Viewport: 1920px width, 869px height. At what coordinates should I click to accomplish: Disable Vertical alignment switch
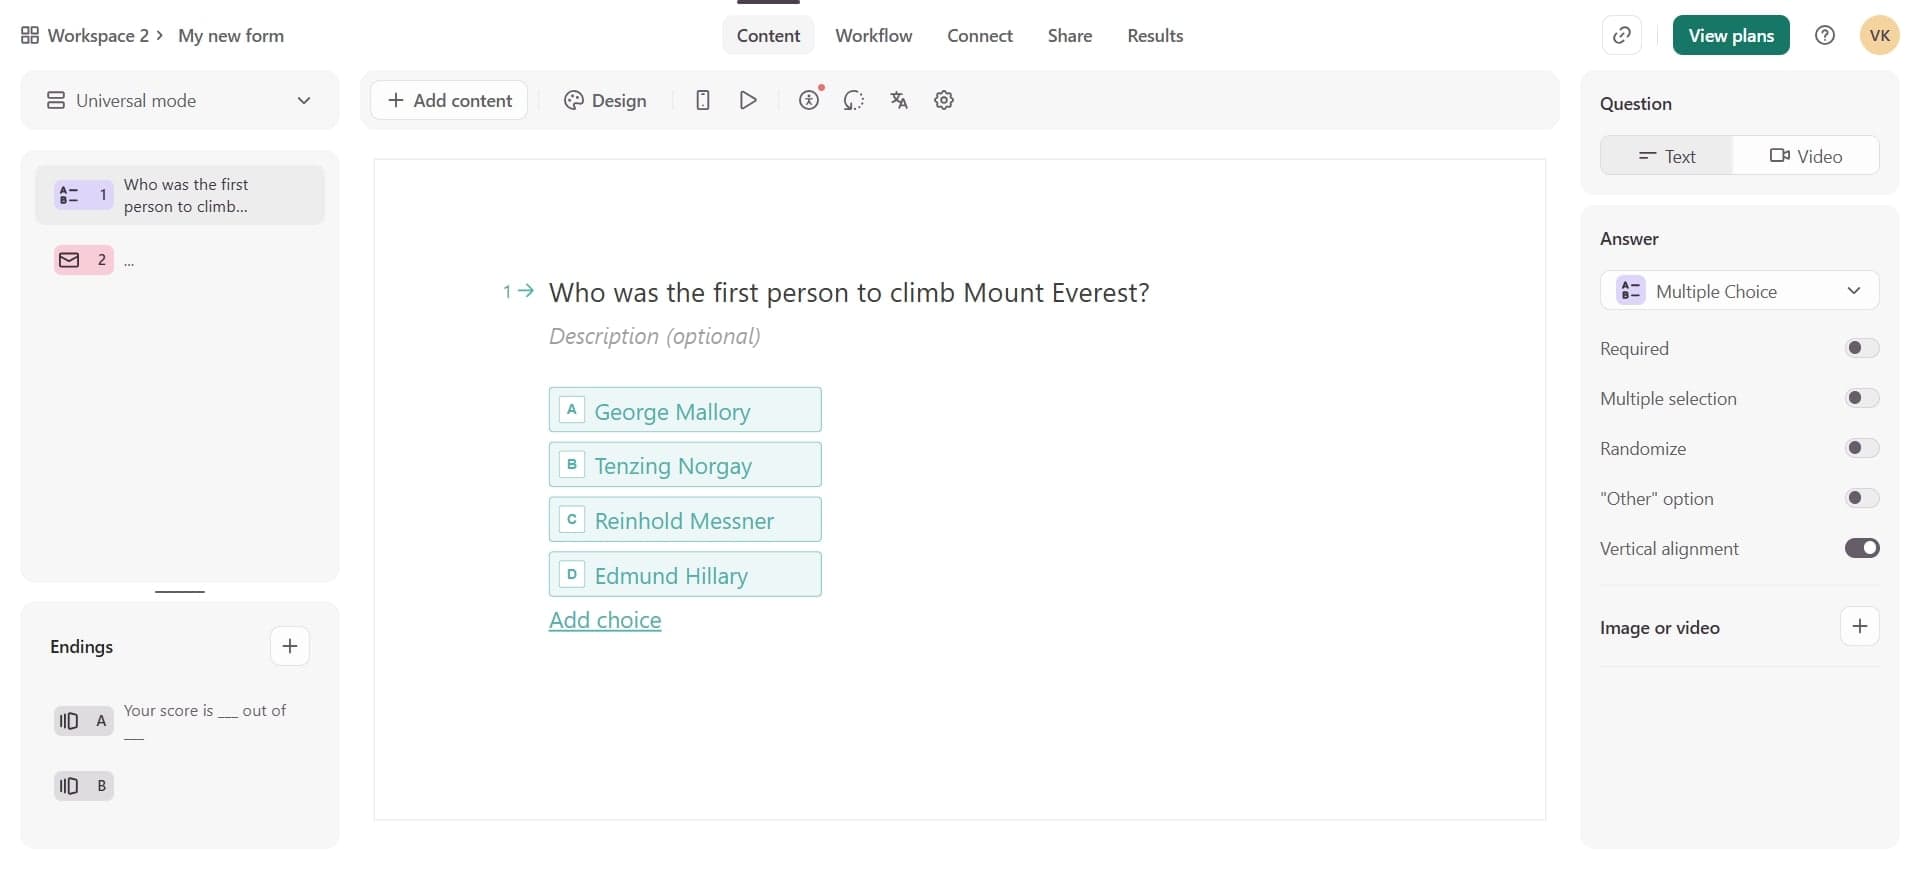tap(1861, 548)
